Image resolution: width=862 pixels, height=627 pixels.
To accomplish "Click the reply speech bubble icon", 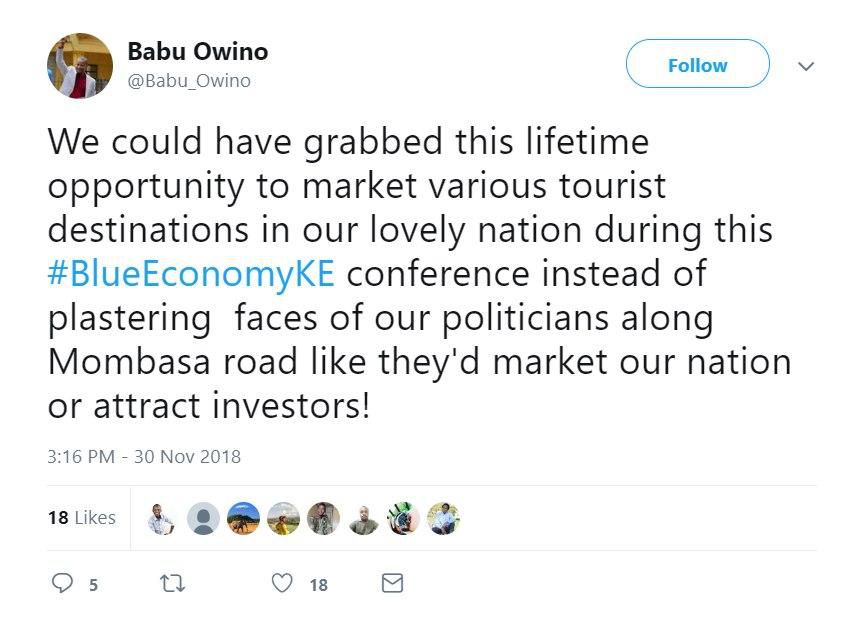I will (62, 583).
